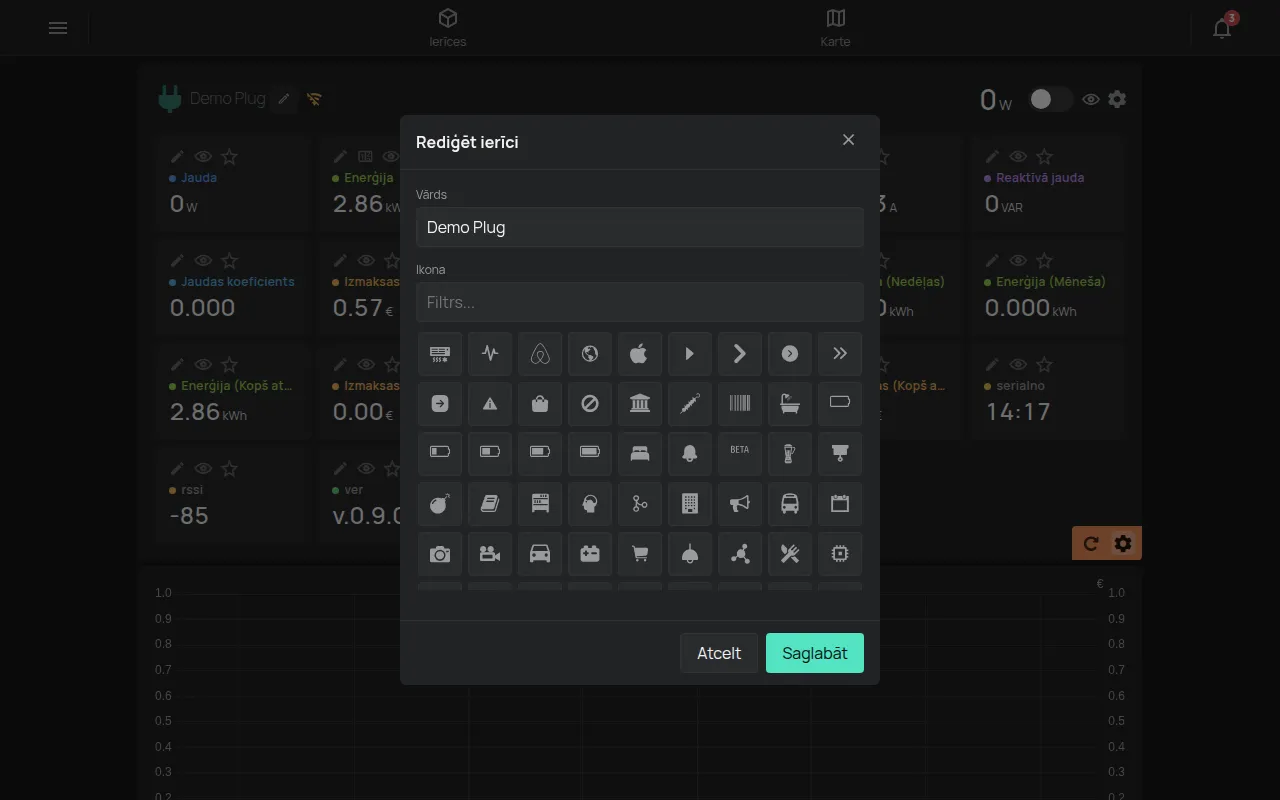Select the photo camera icon
1280x800 pixels.
tap(440, 553)
